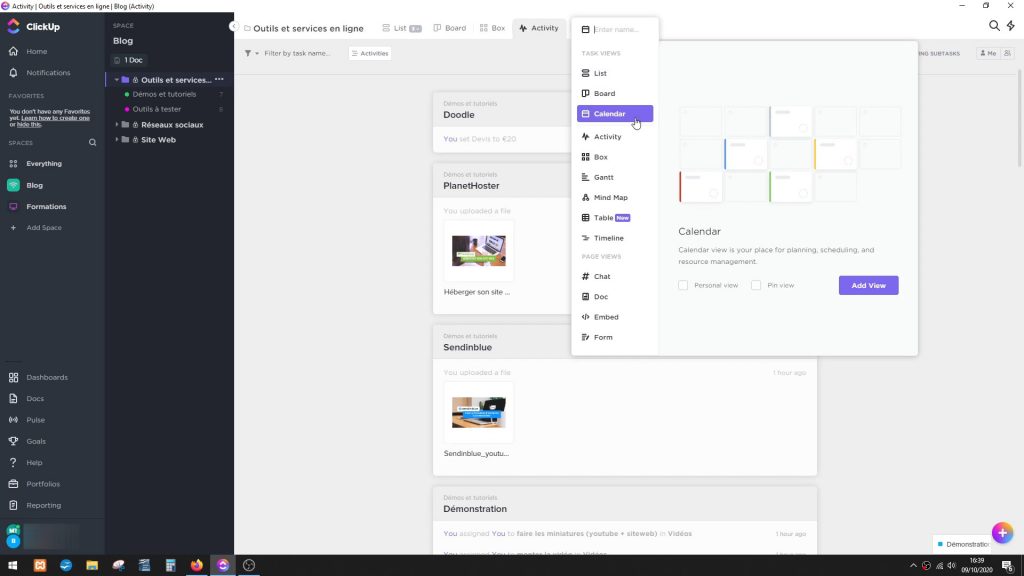
Task: Choose Calendar view option
Action: click(615, 114)
